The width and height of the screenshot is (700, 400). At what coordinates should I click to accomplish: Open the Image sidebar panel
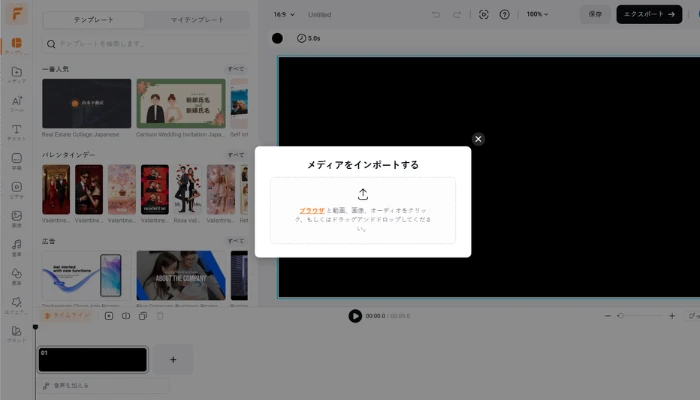pos(17,219)
